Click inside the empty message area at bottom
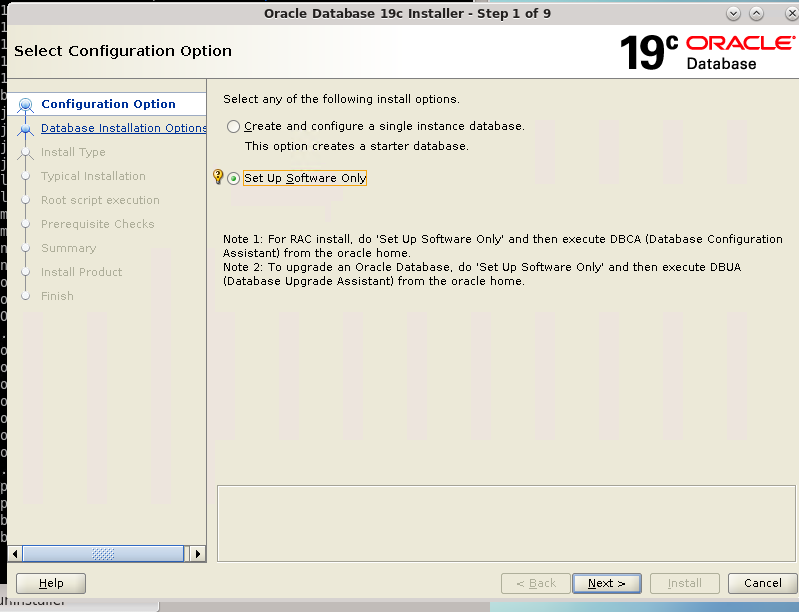 point(506,523)
